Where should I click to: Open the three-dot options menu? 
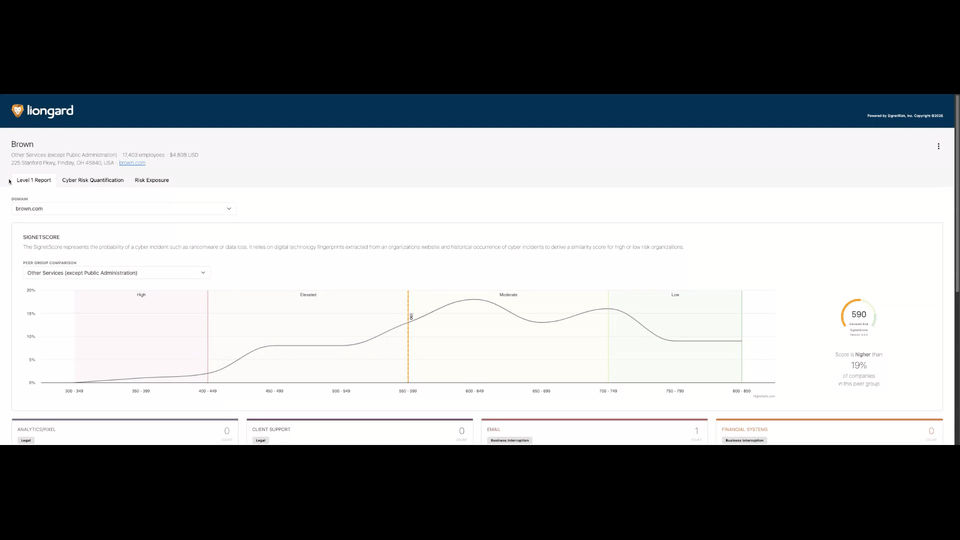(x=938, y=146)
